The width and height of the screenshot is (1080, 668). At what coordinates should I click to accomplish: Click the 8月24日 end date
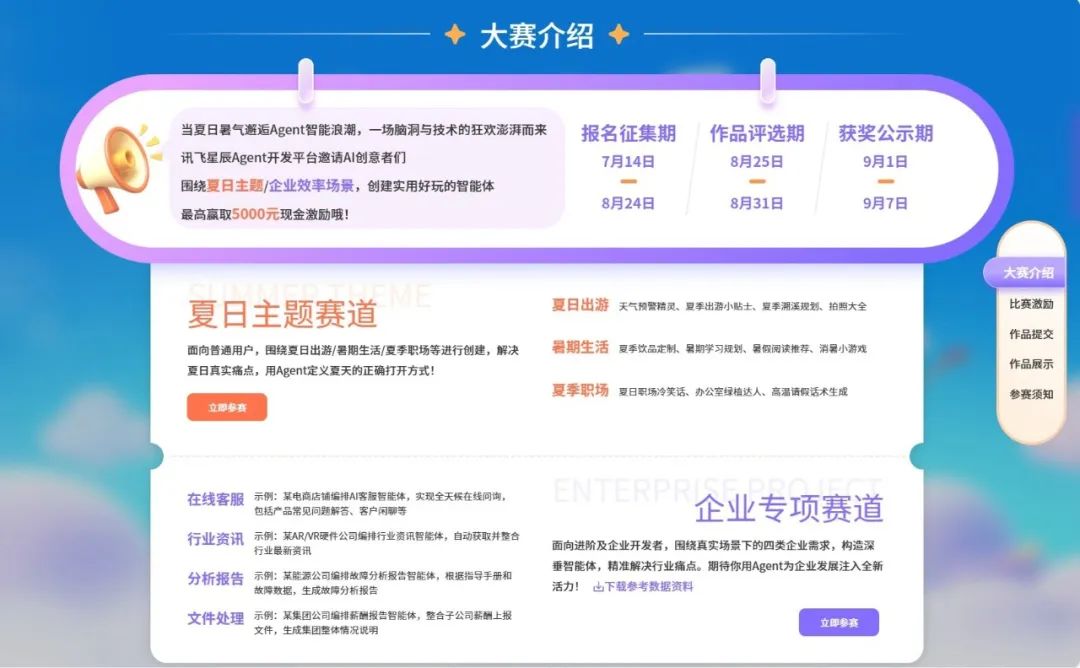point(627,203)
